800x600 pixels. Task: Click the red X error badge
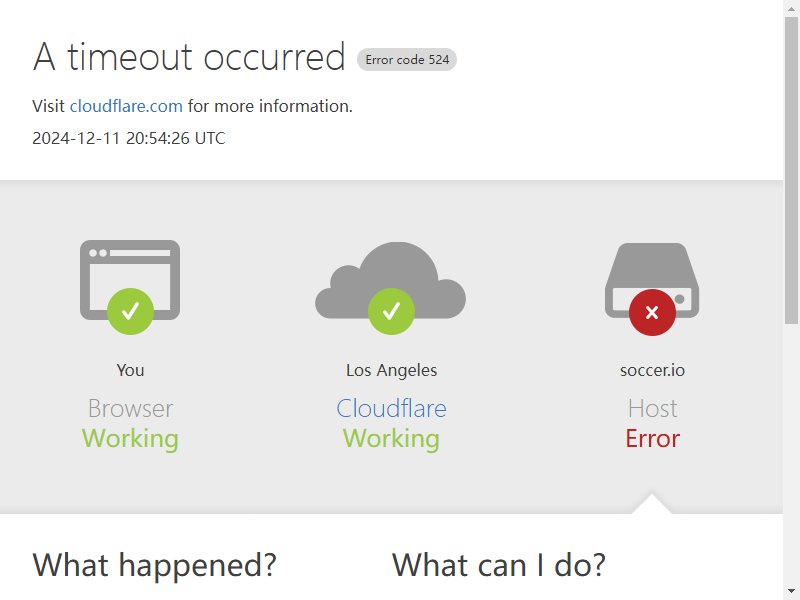[x=652, y=312]
